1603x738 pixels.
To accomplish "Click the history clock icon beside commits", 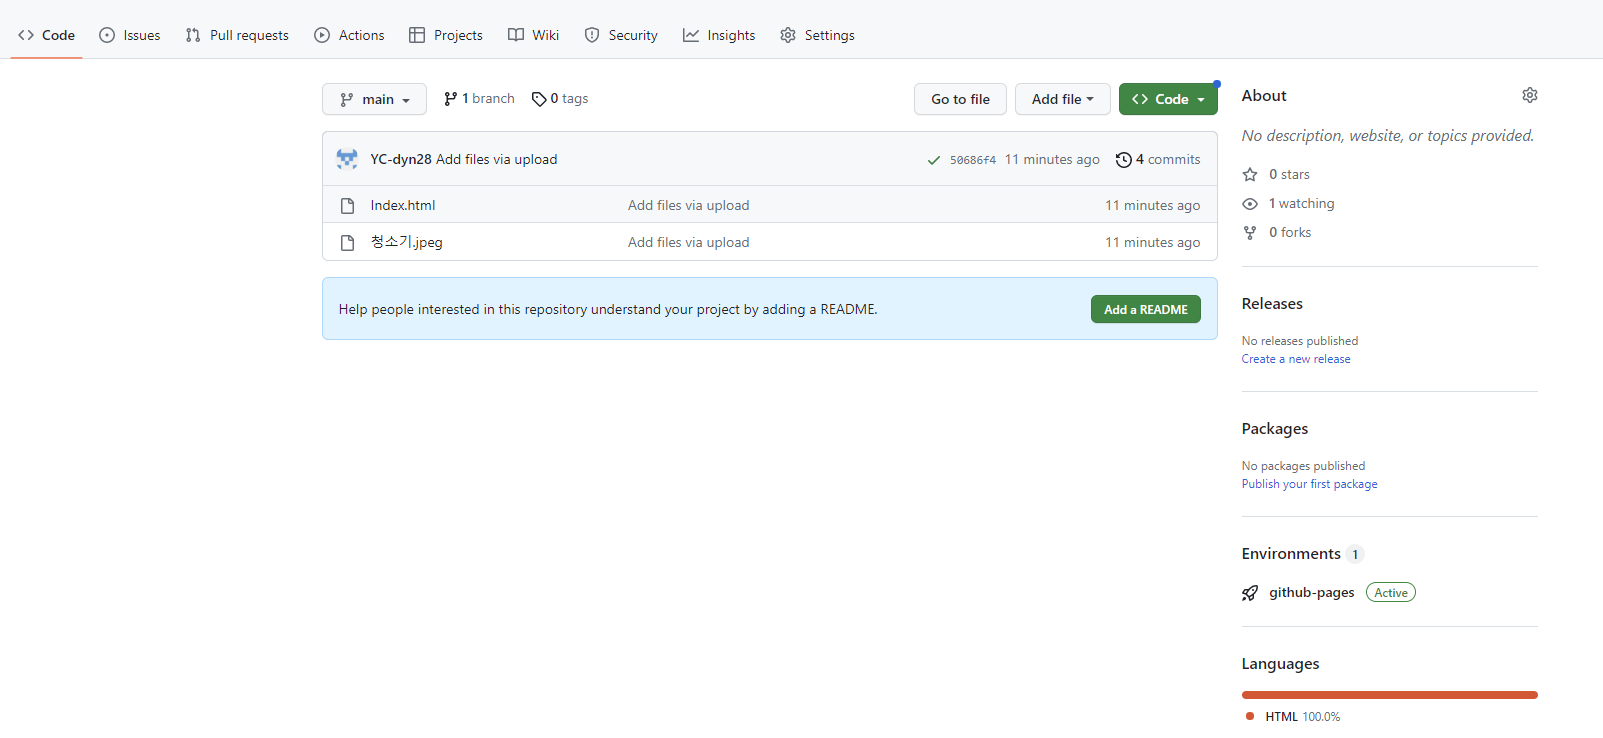I will click(x=1124, y=160).
